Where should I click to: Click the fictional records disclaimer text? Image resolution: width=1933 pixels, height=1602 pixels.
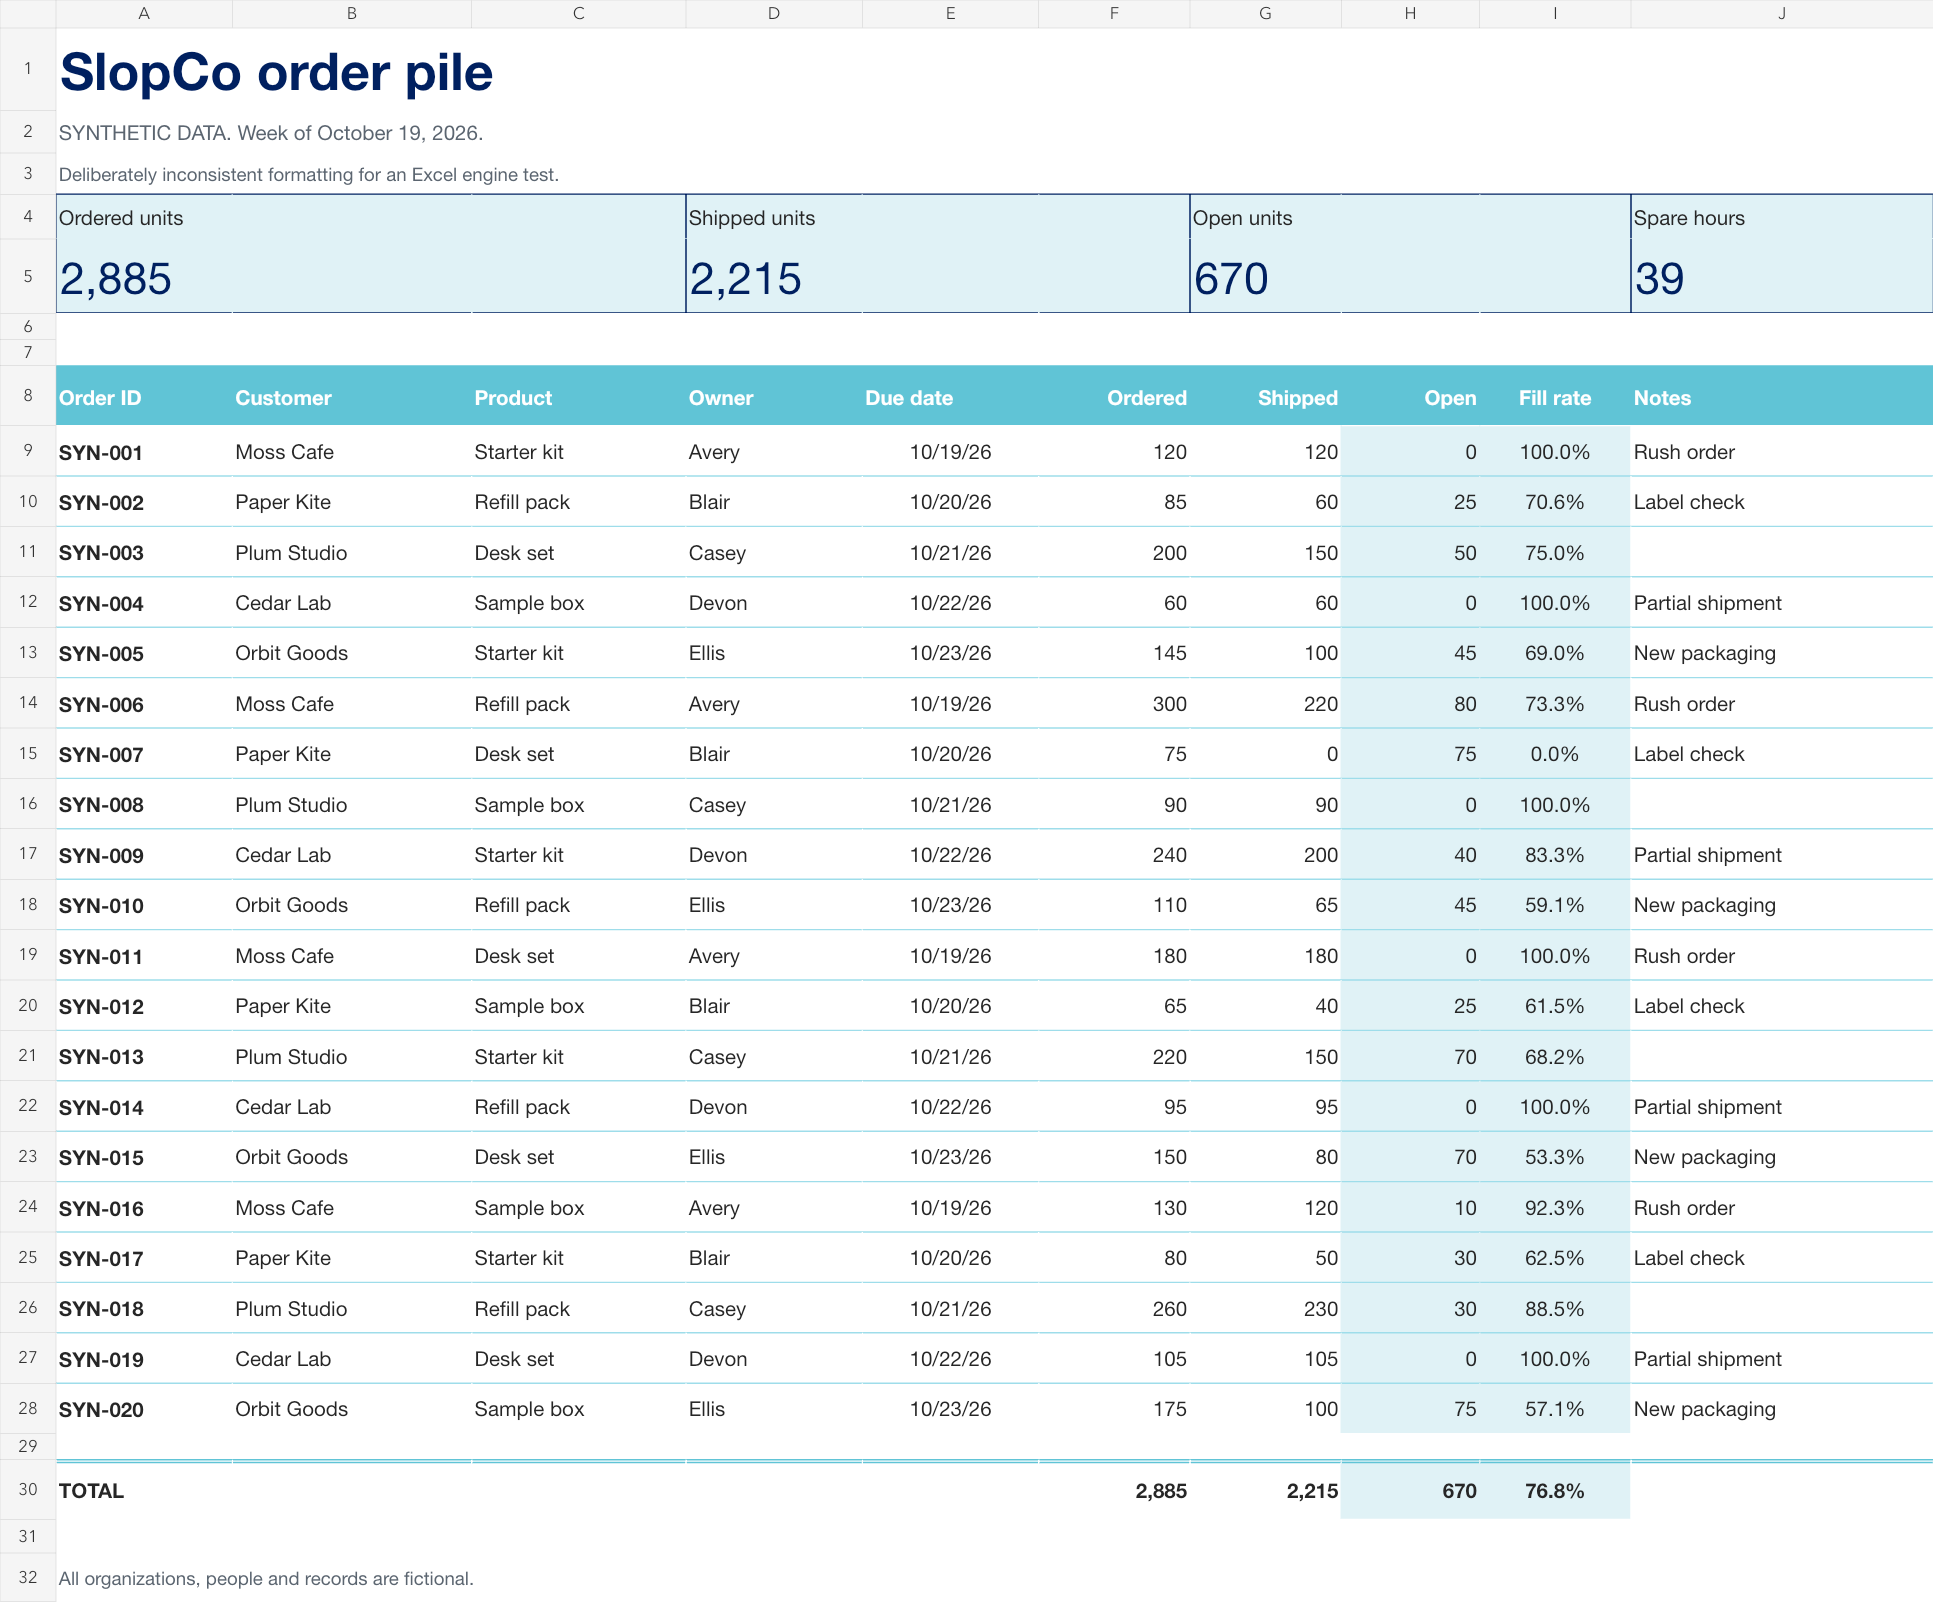tap(266, 1578)
